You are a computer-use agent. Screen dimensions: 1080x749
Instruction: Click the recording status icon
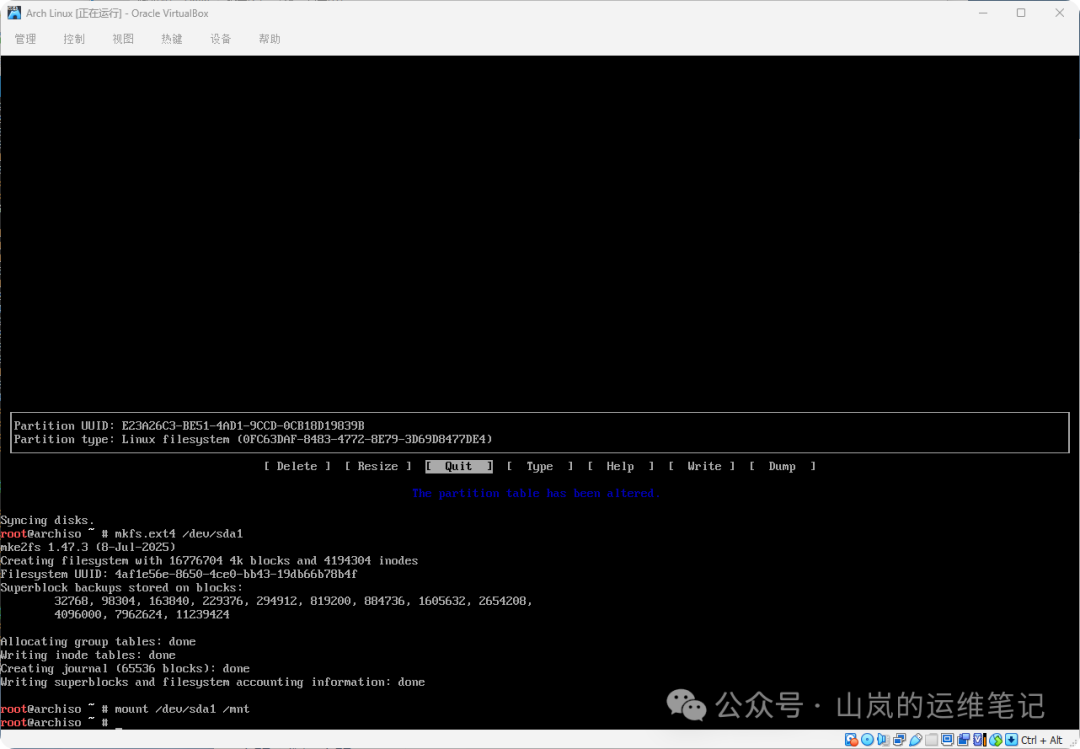tap(963, 739)
